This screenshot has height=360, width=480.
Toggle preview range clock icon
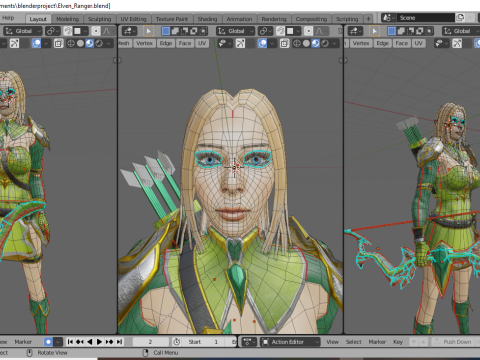coord(177,342)
